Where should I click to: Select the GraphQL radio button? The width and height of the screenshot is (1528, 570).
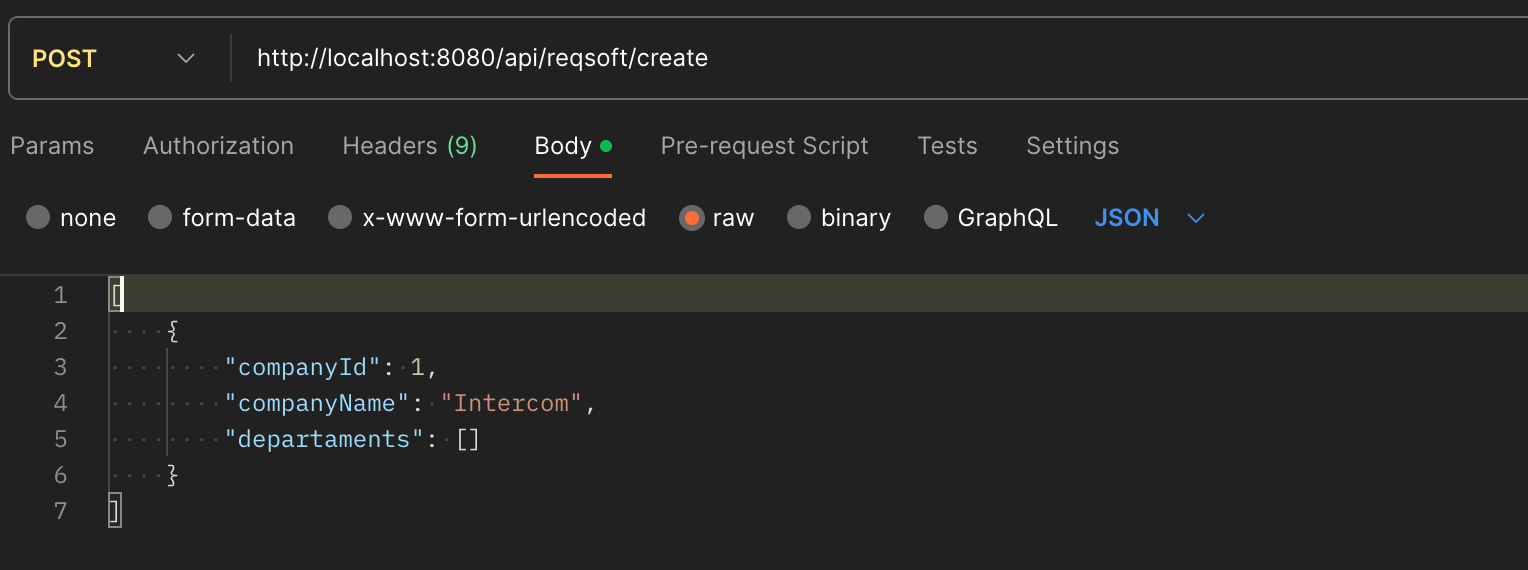tap(935, 218)
